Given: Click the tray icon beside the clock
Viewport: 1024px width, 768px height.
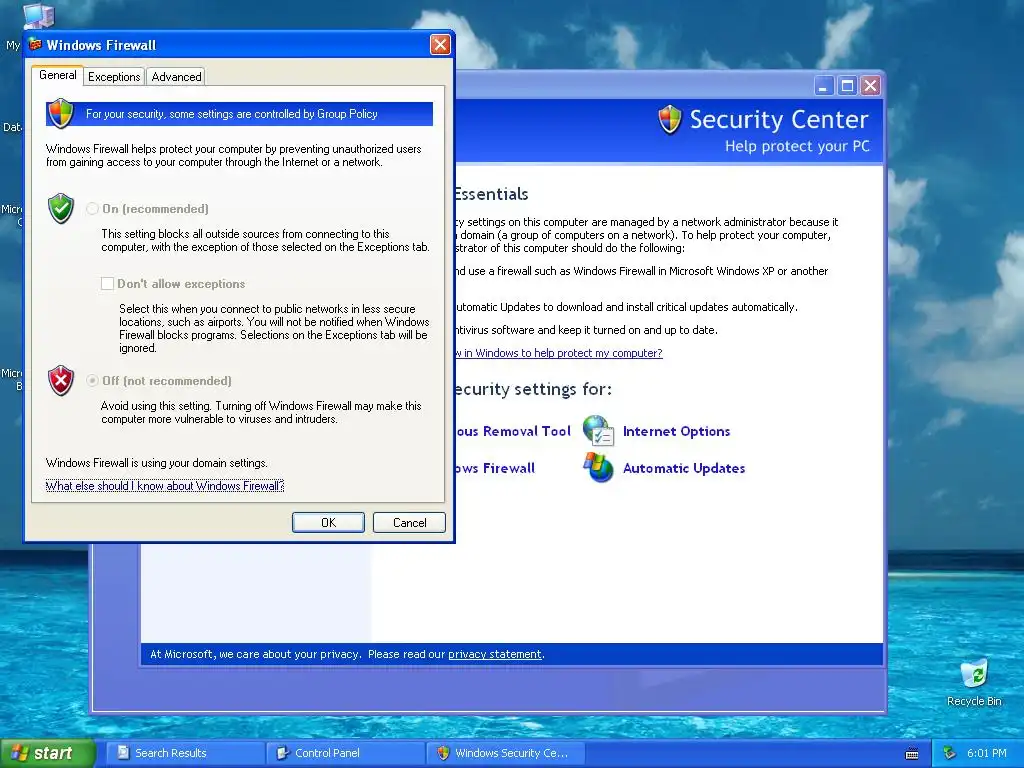Looking at the screenshot, I should pyautogui.click(x=950, y=753).
